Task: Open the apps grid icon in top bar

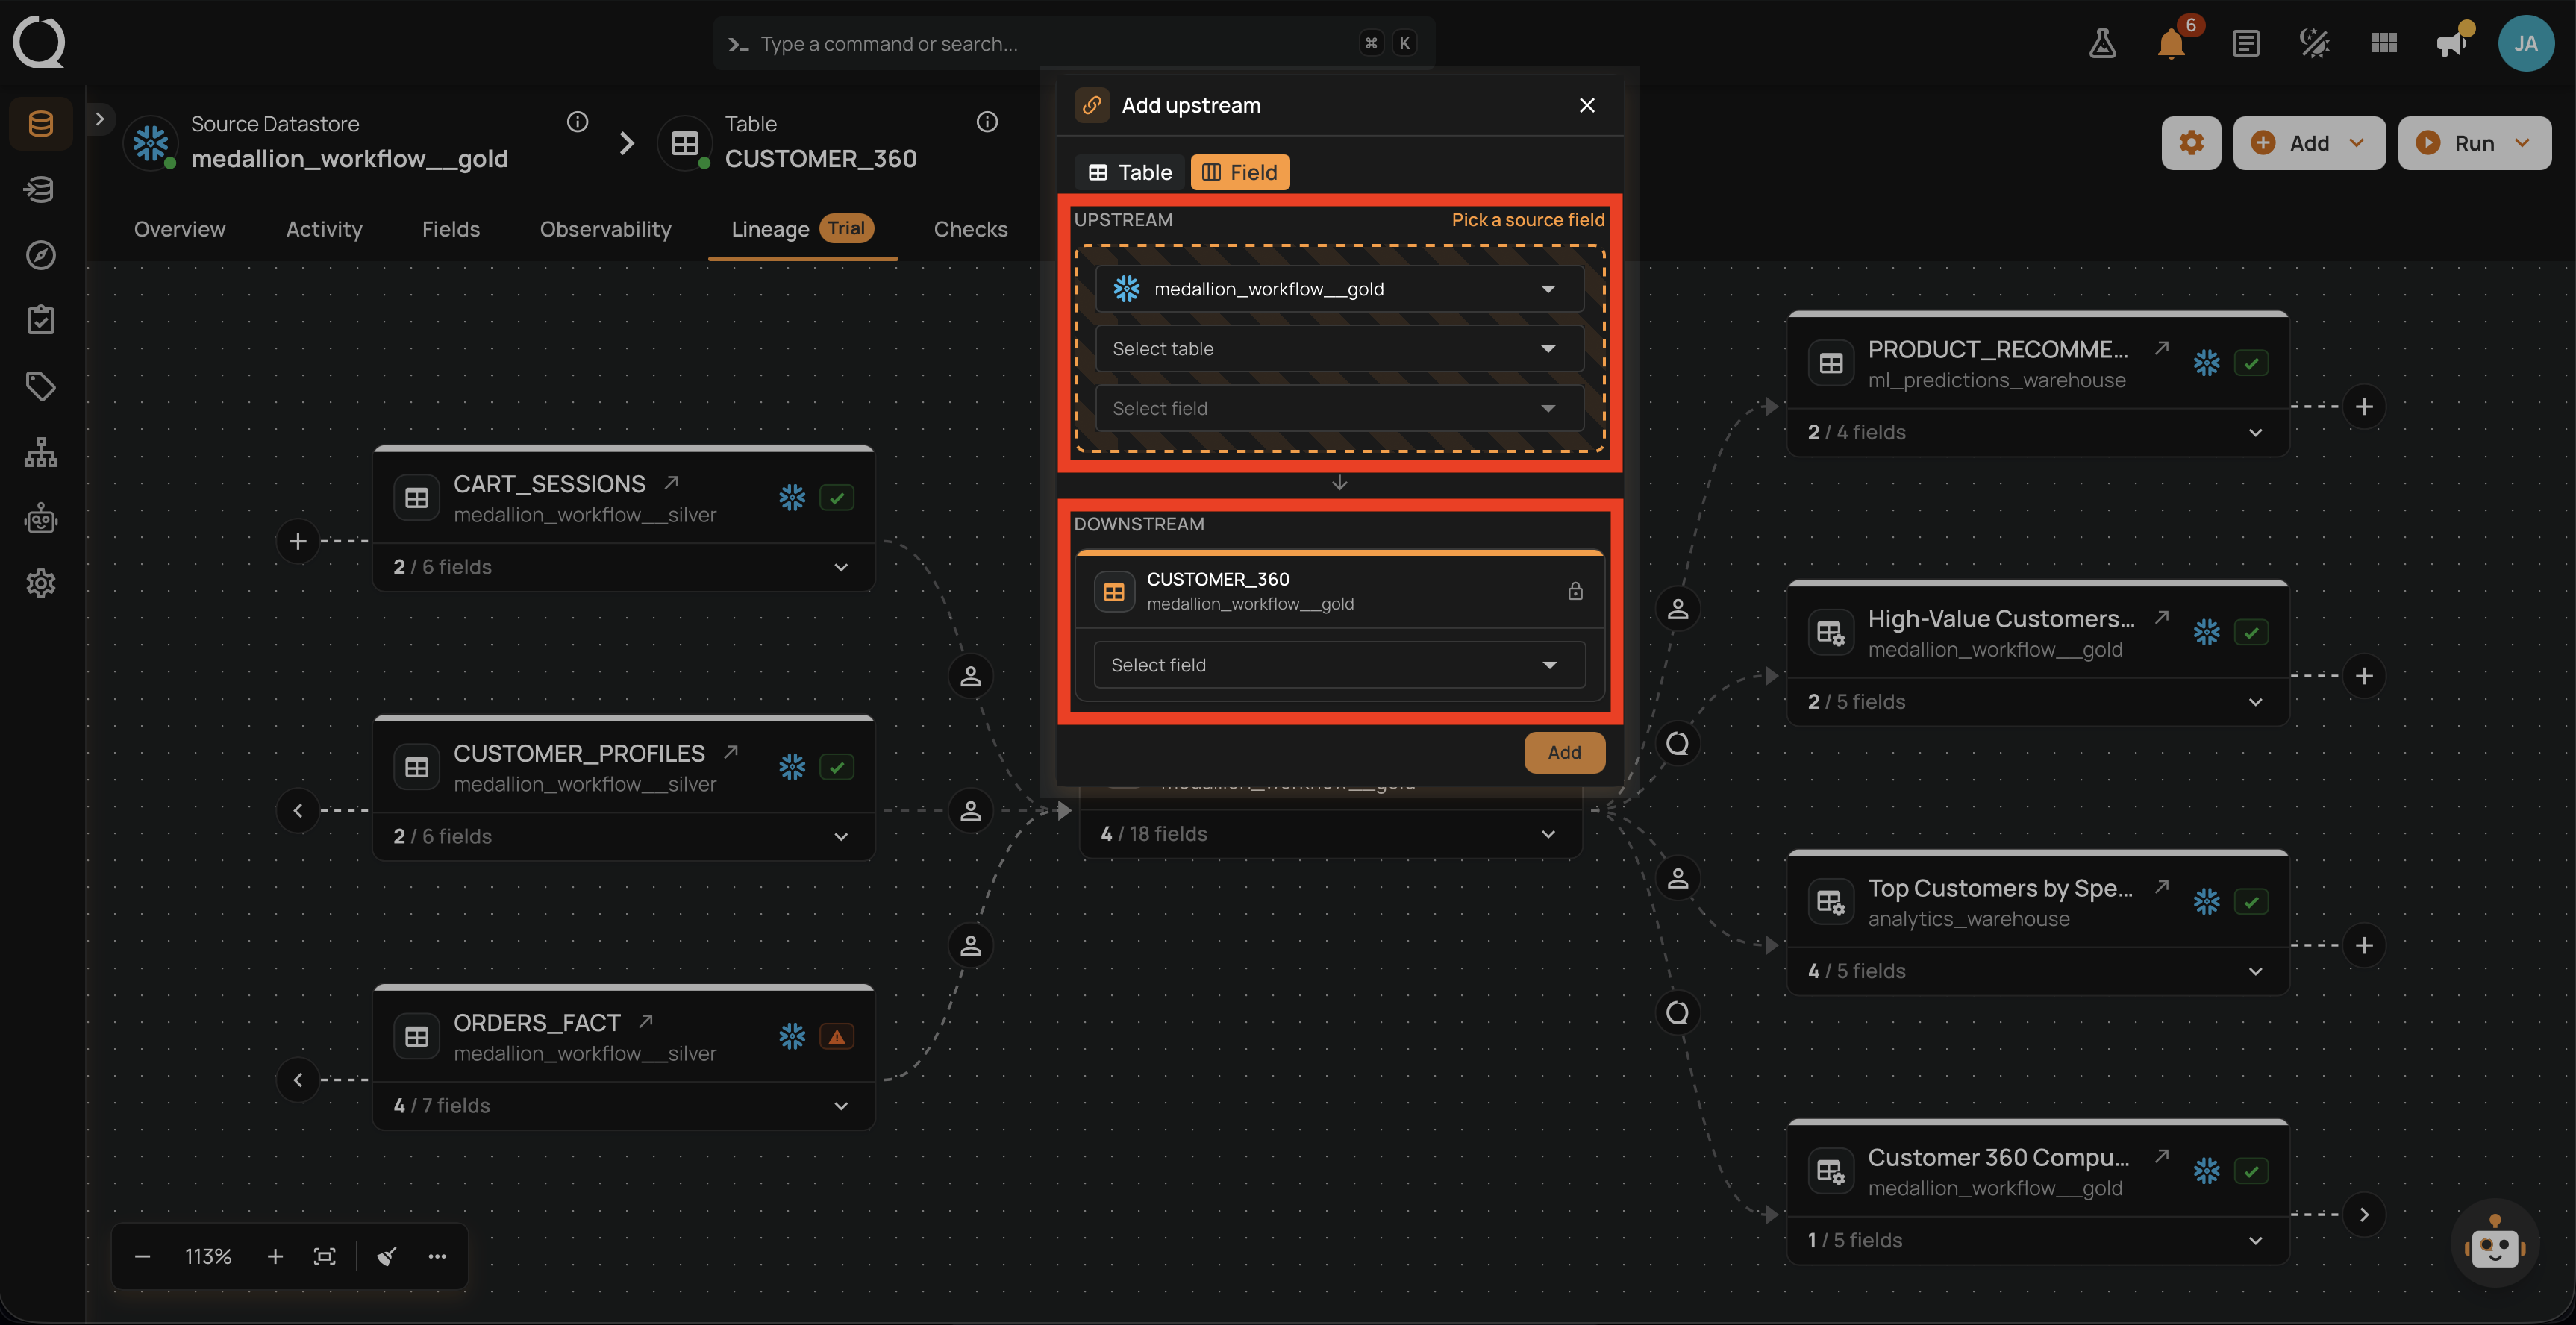Action: point(2383,43)
